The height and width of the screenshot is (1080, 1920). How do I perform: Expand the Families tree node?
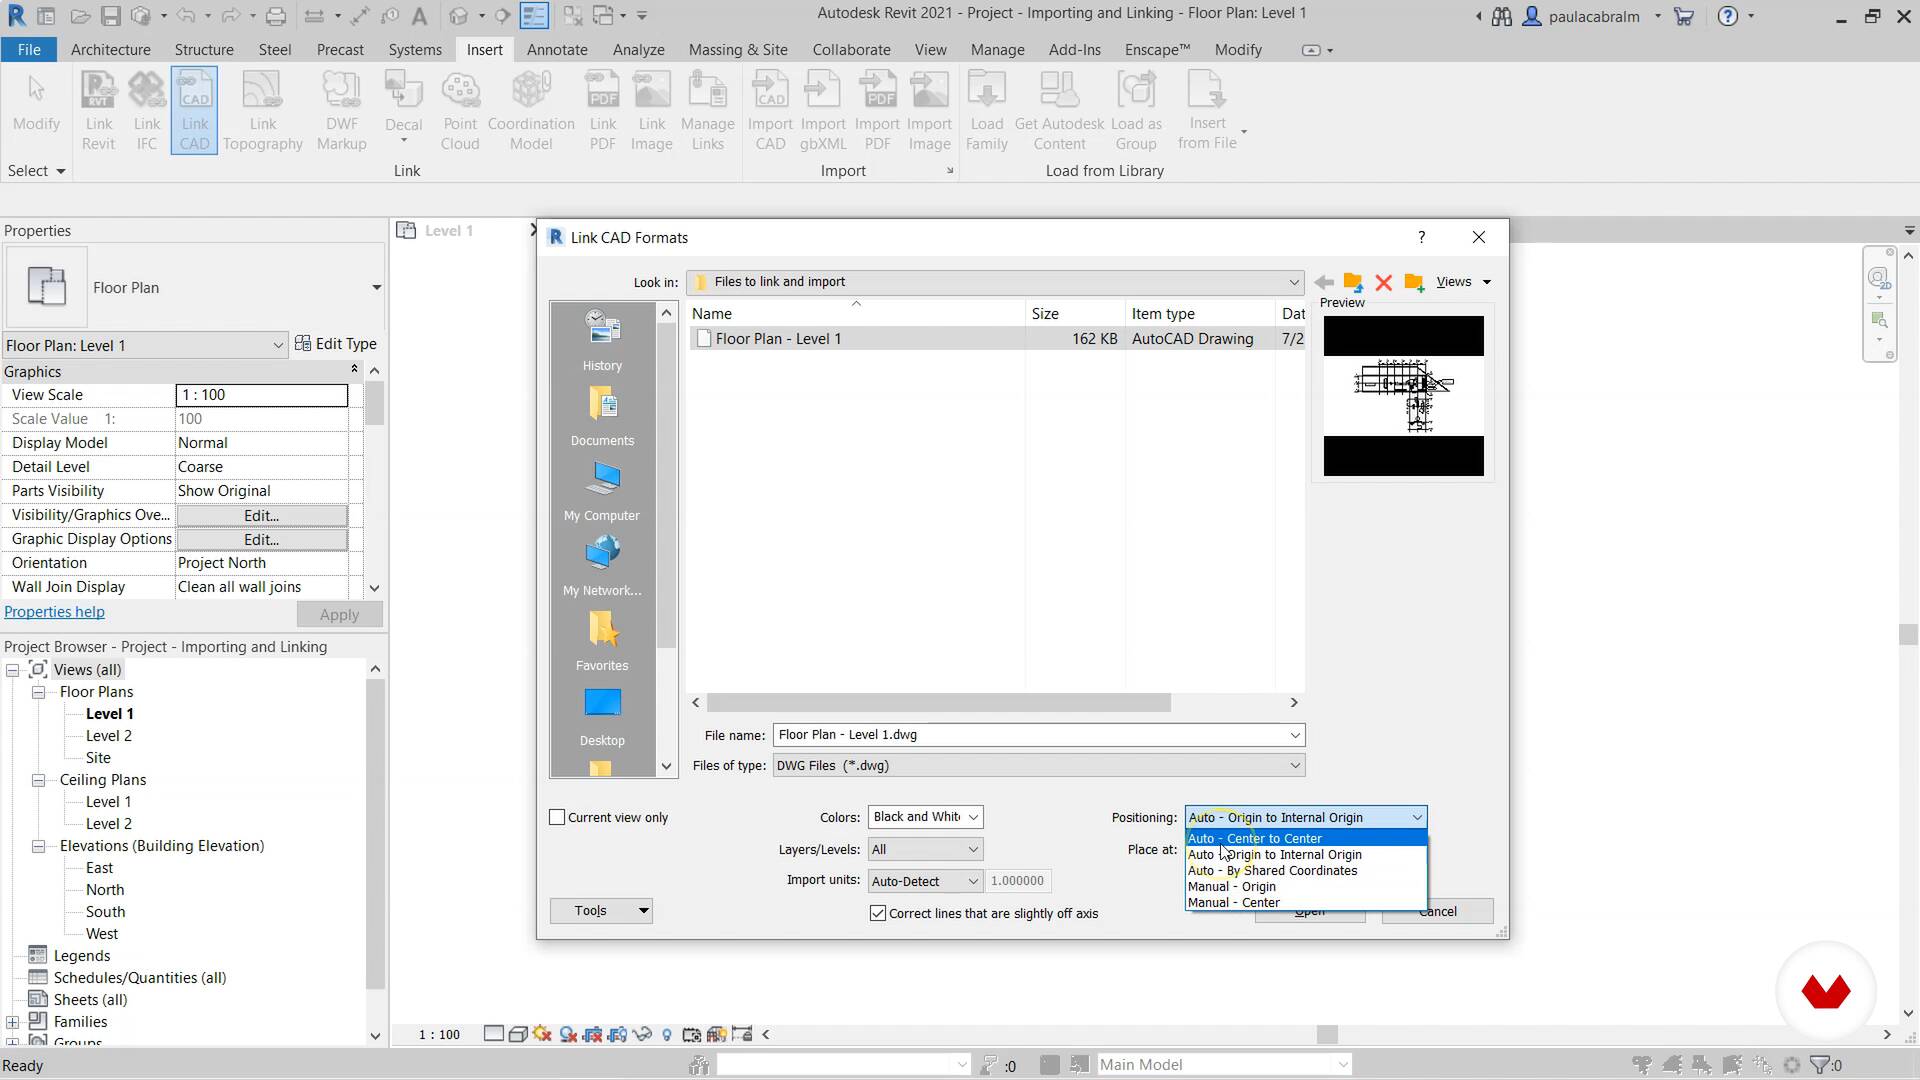(12, 1022)
